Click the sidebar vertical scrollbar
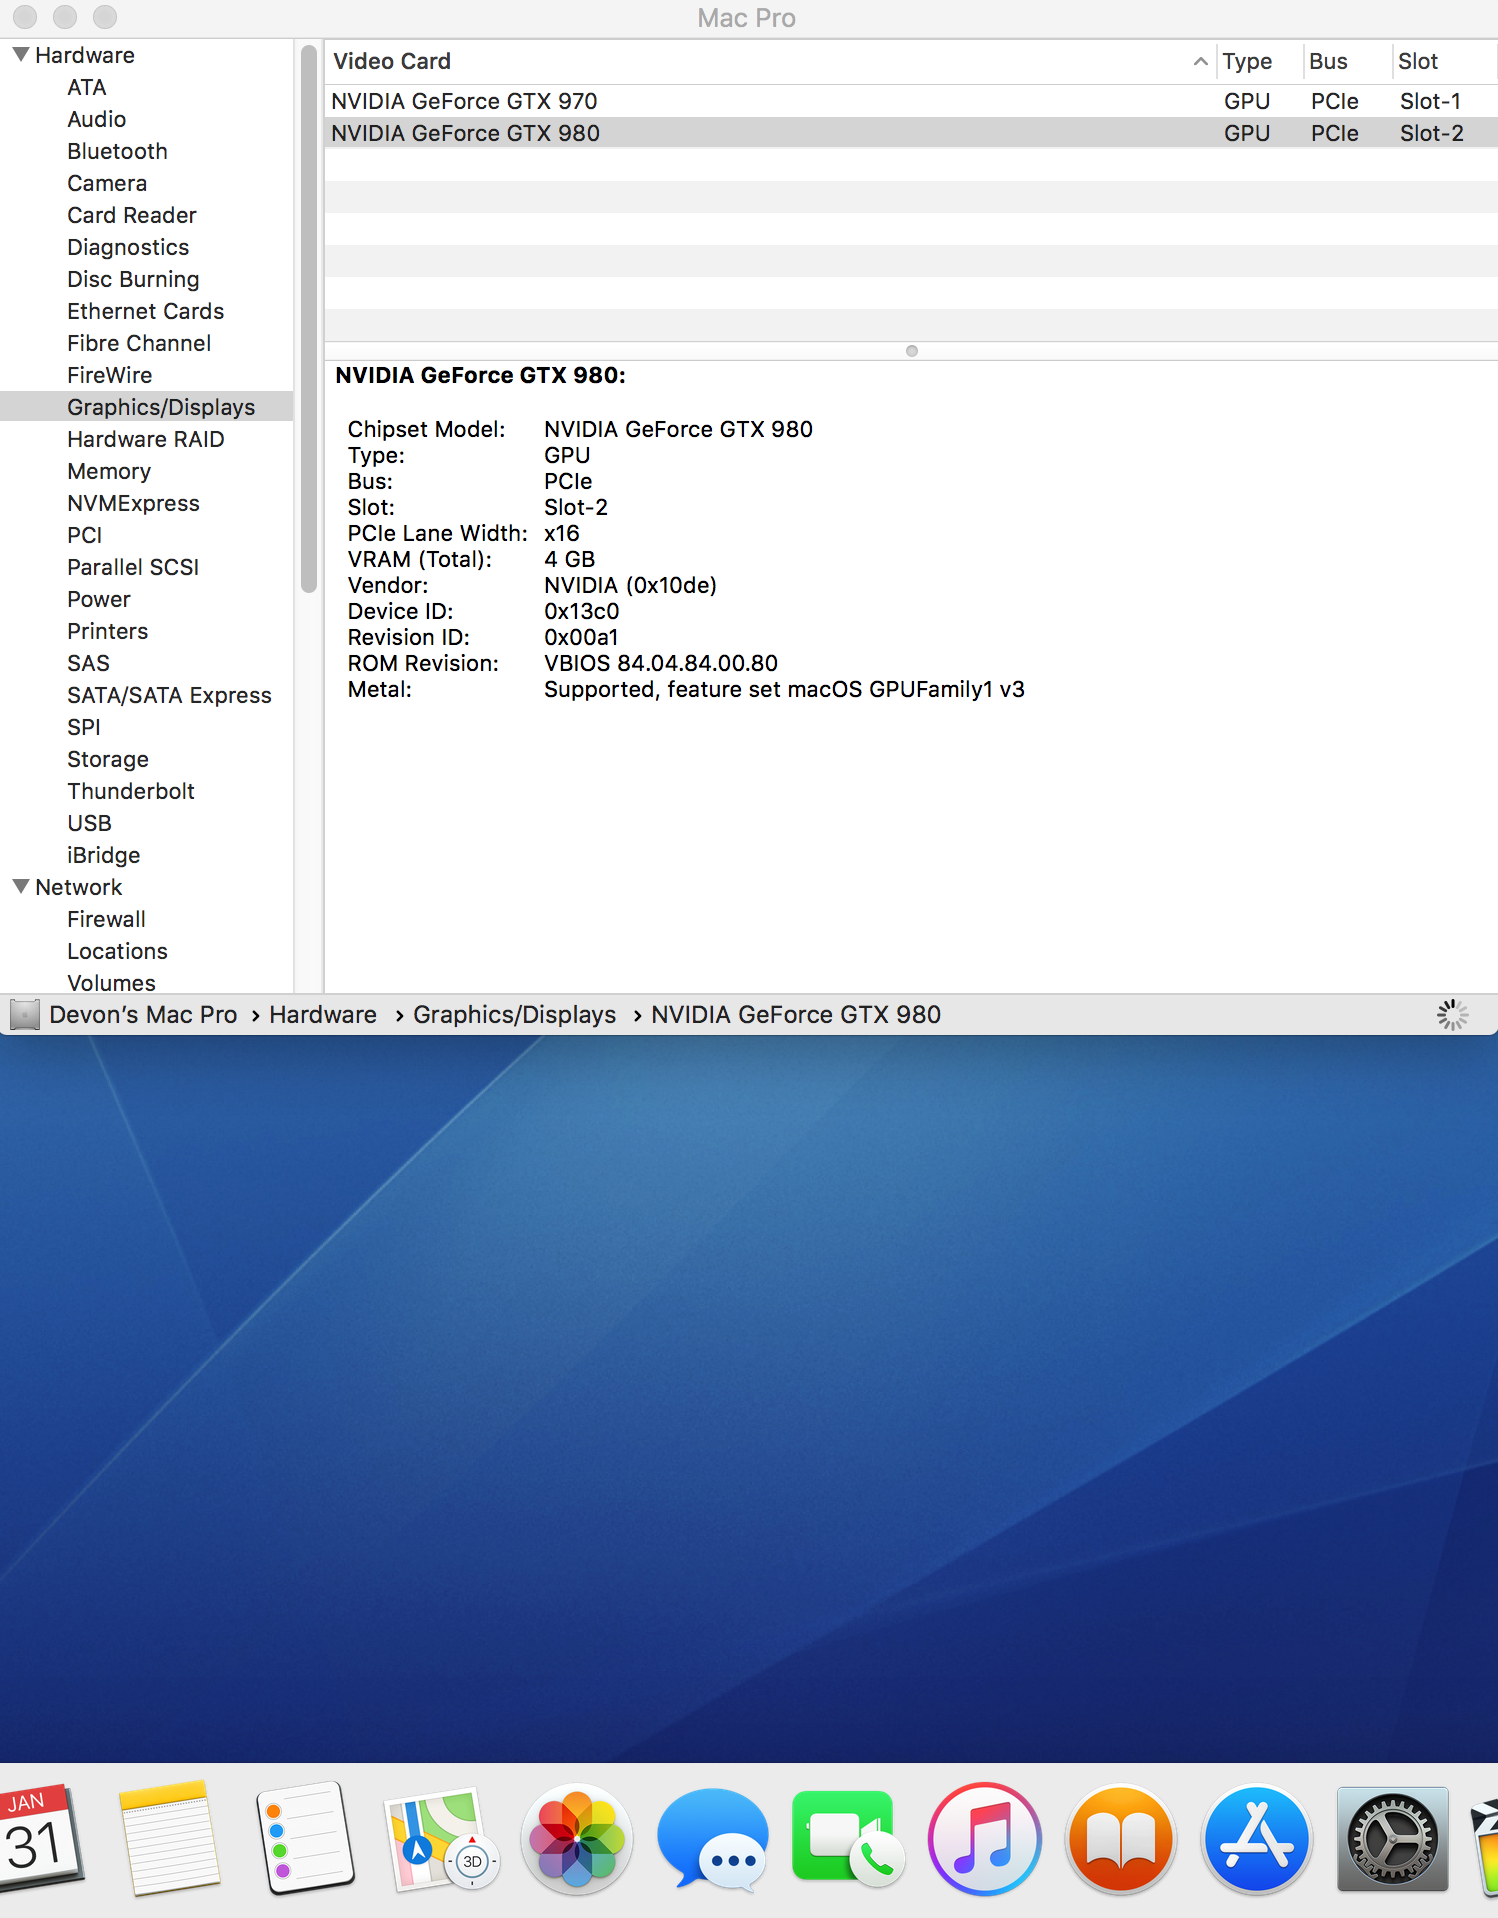 309,320
